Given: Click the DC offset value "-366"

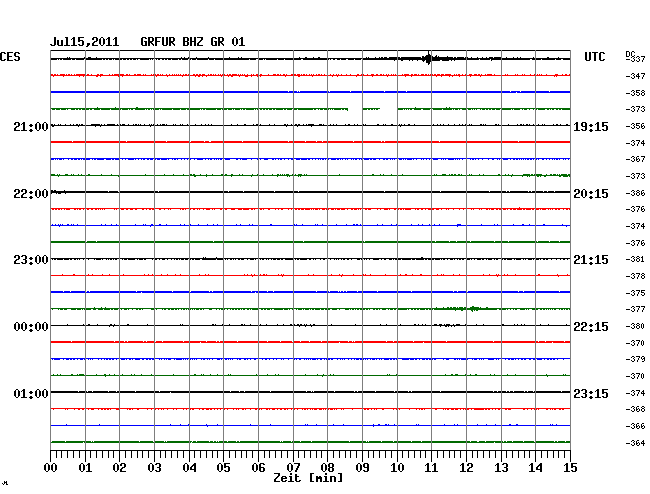Looking at the screenshot, I should coord(635,426).
